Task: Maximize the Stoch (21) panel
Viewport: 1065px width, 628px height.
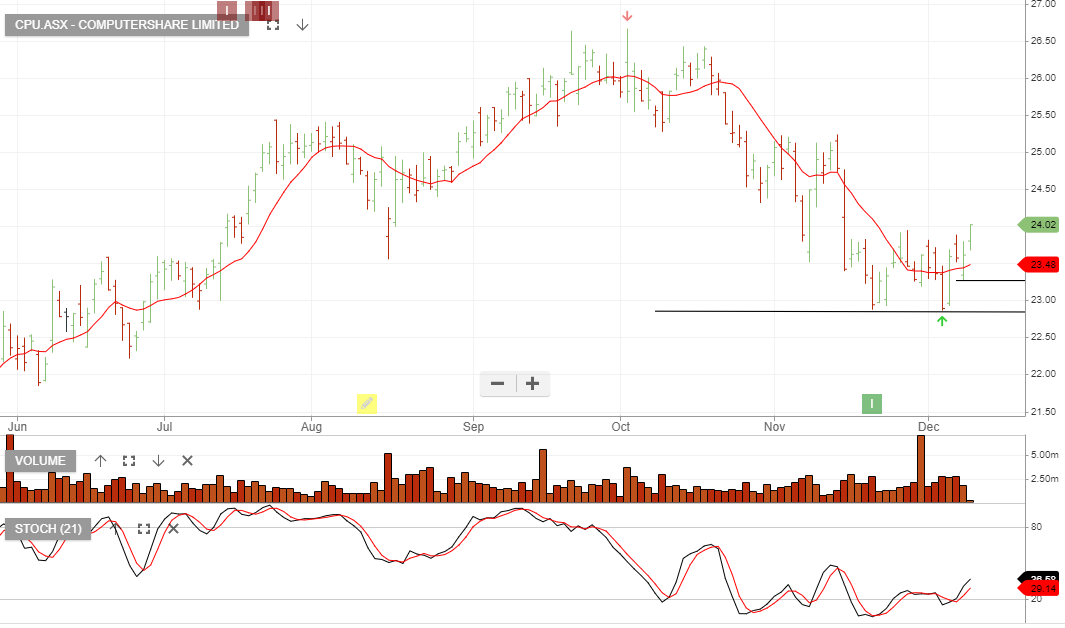Action: tap(143, 528)
